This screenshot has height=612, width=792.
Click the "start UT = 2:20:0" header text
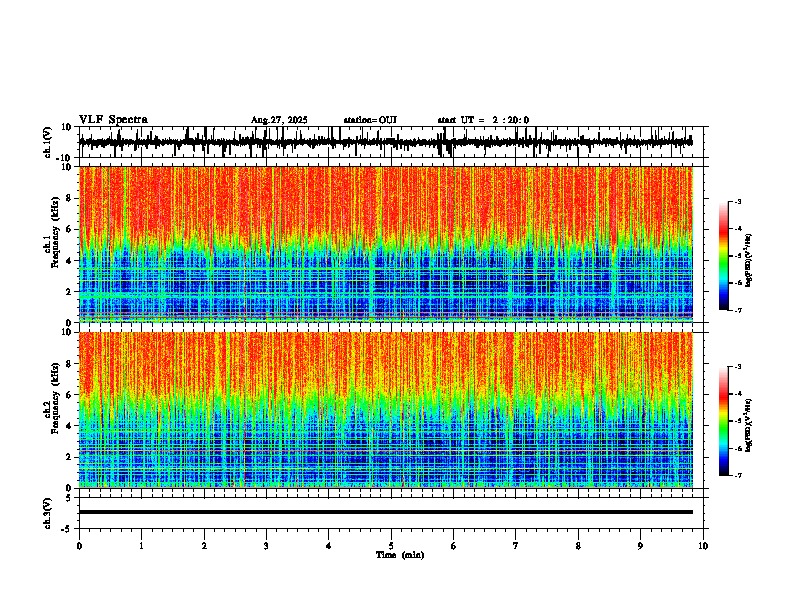483,120
